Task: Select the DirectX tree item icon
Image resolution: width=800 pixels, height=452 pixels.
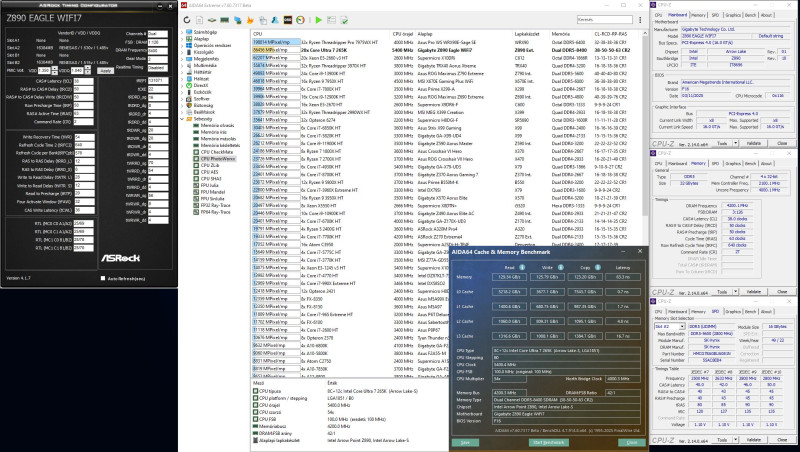Action: pos(189,85)
